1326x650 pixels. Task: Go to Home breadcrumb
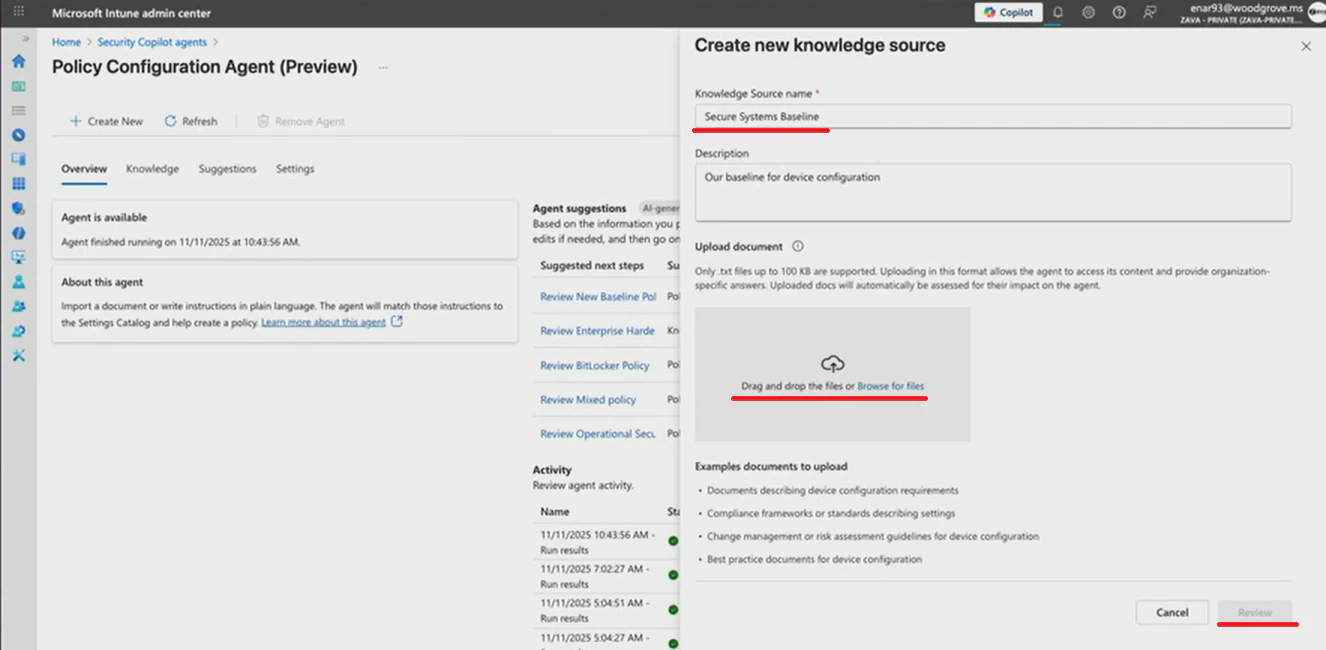[66, 42]
